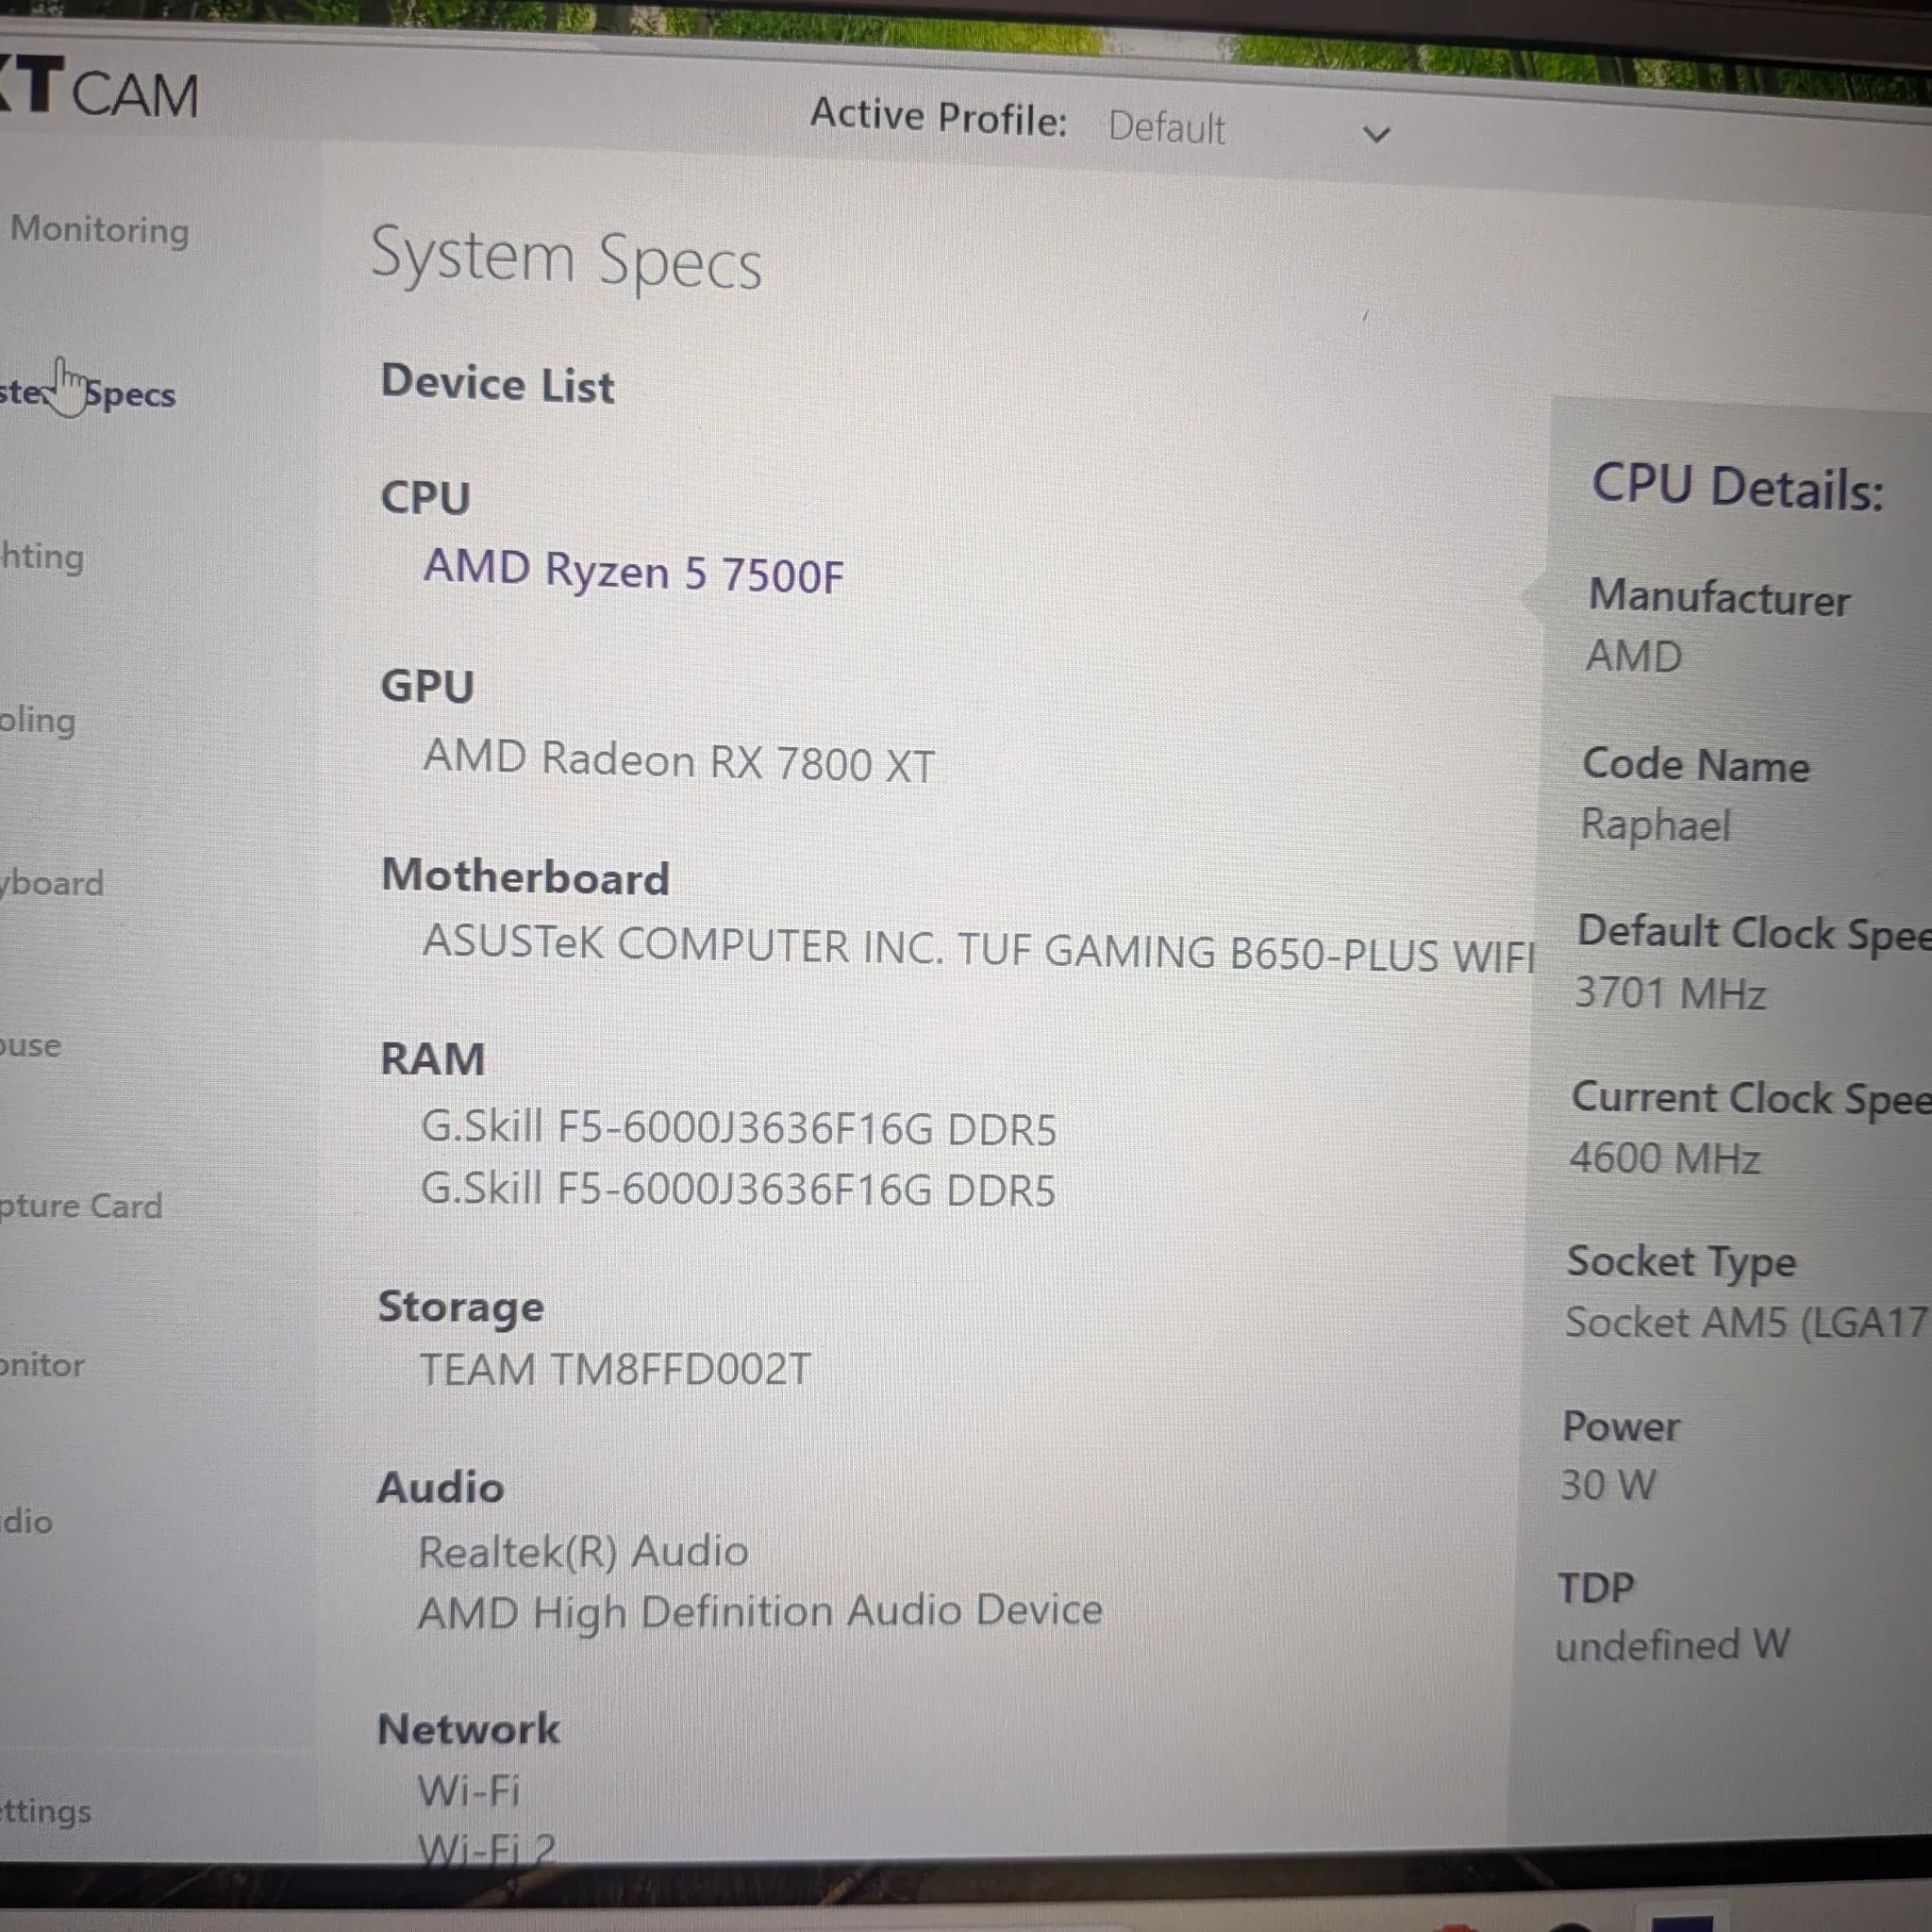The height and width of the screenshot is (1932, 1932).
Task: Click the 30 W power value
Action: (x=1608, y=1485)
